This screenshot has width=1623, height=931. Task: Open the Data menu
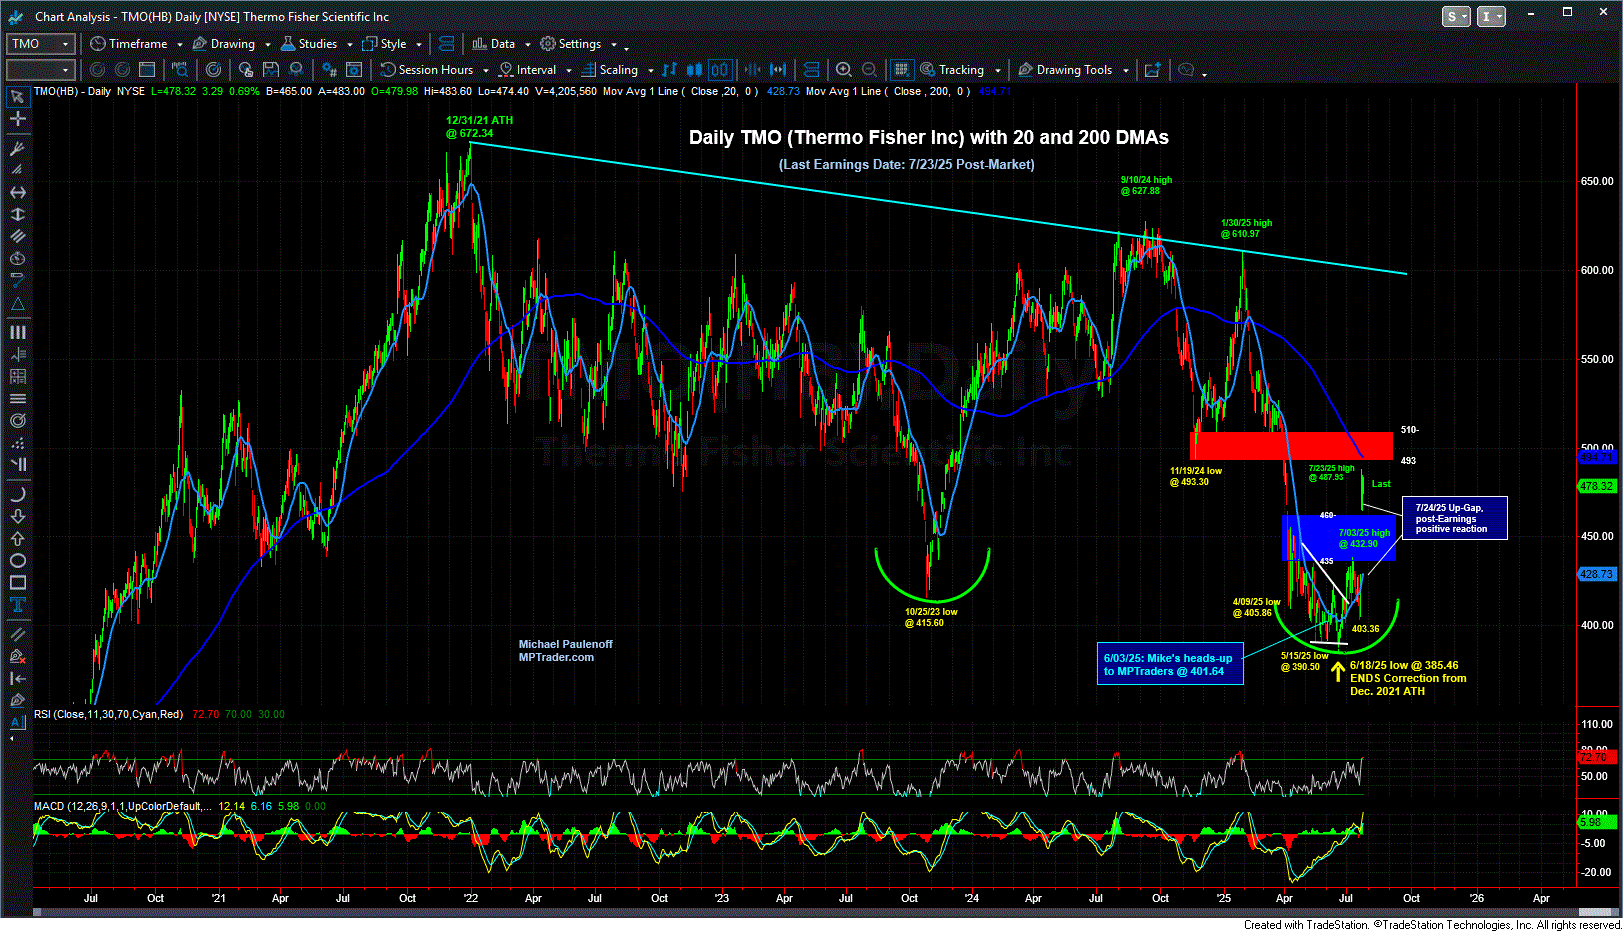coord(494,44)
